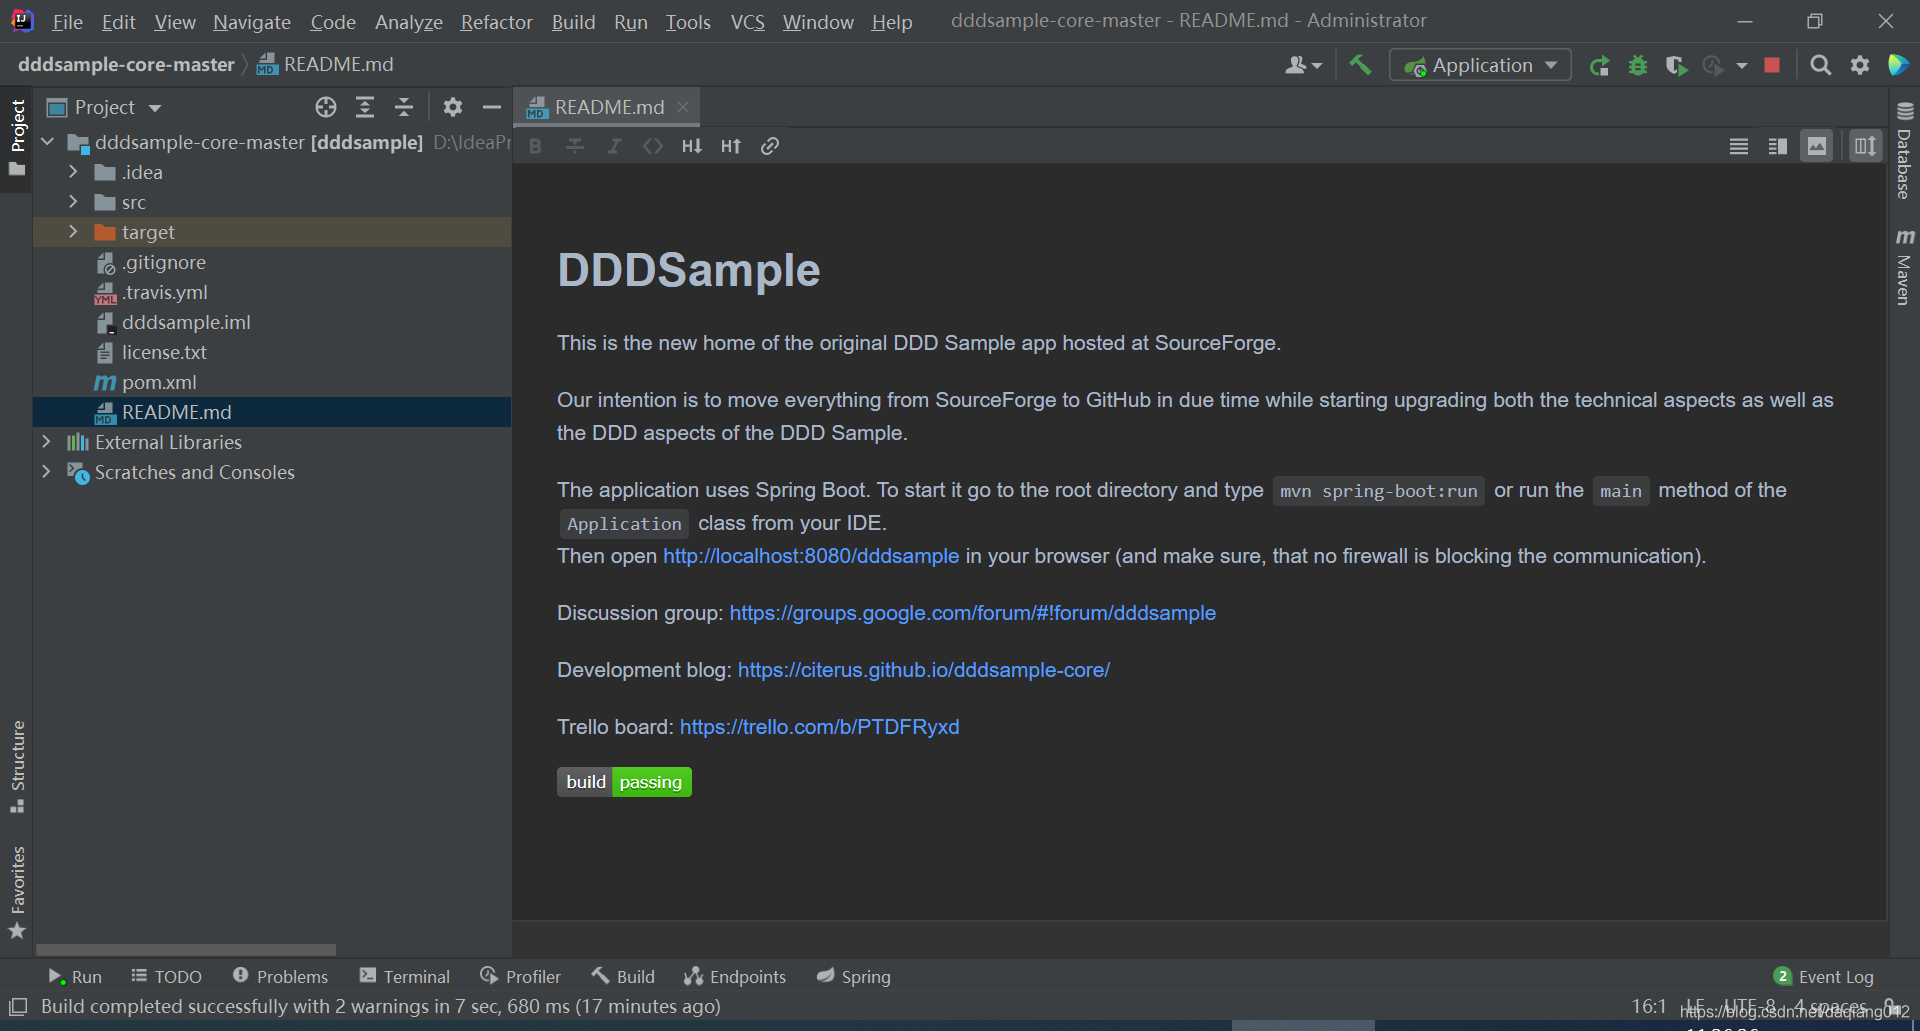
Task: Start debugging with the bug icon
Action: 1638,65
